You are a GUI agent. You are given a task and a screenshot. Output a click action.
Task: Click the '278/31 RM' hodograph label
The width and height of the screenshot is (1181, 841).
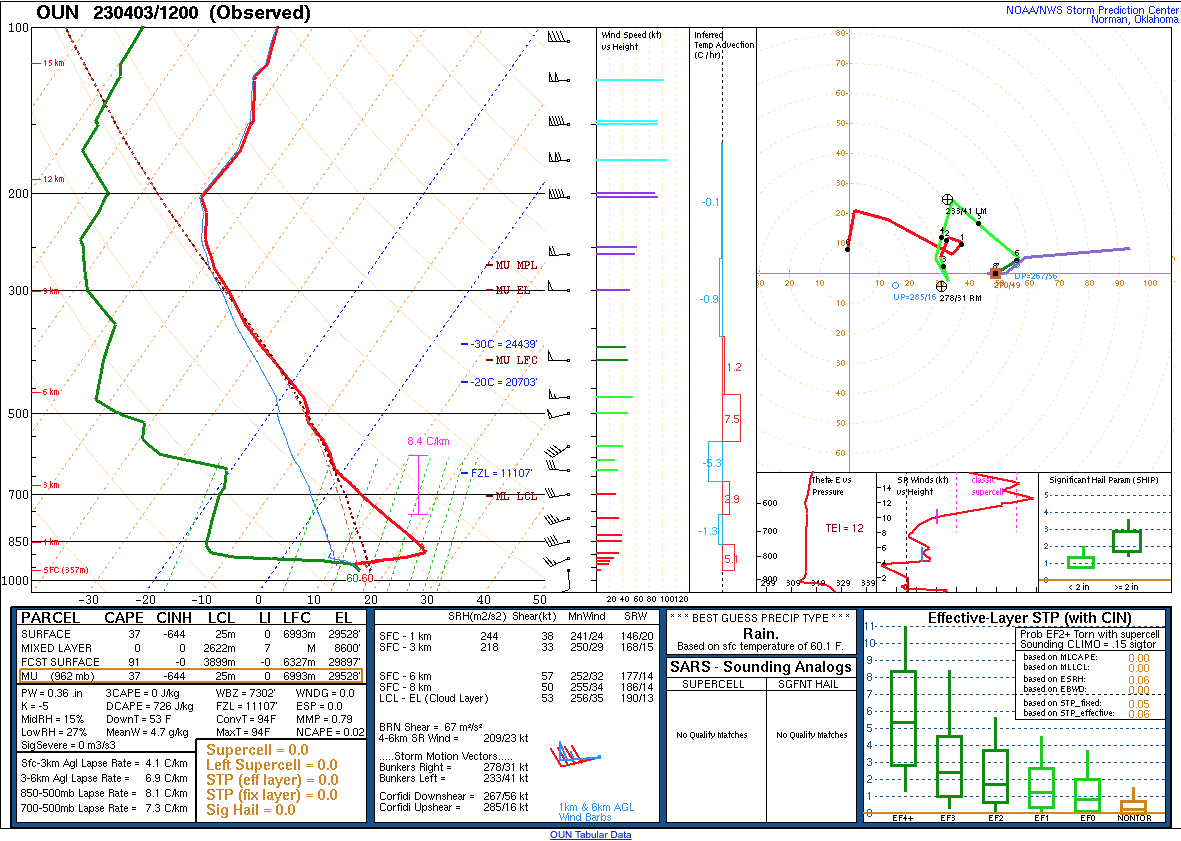coord(960,297)
